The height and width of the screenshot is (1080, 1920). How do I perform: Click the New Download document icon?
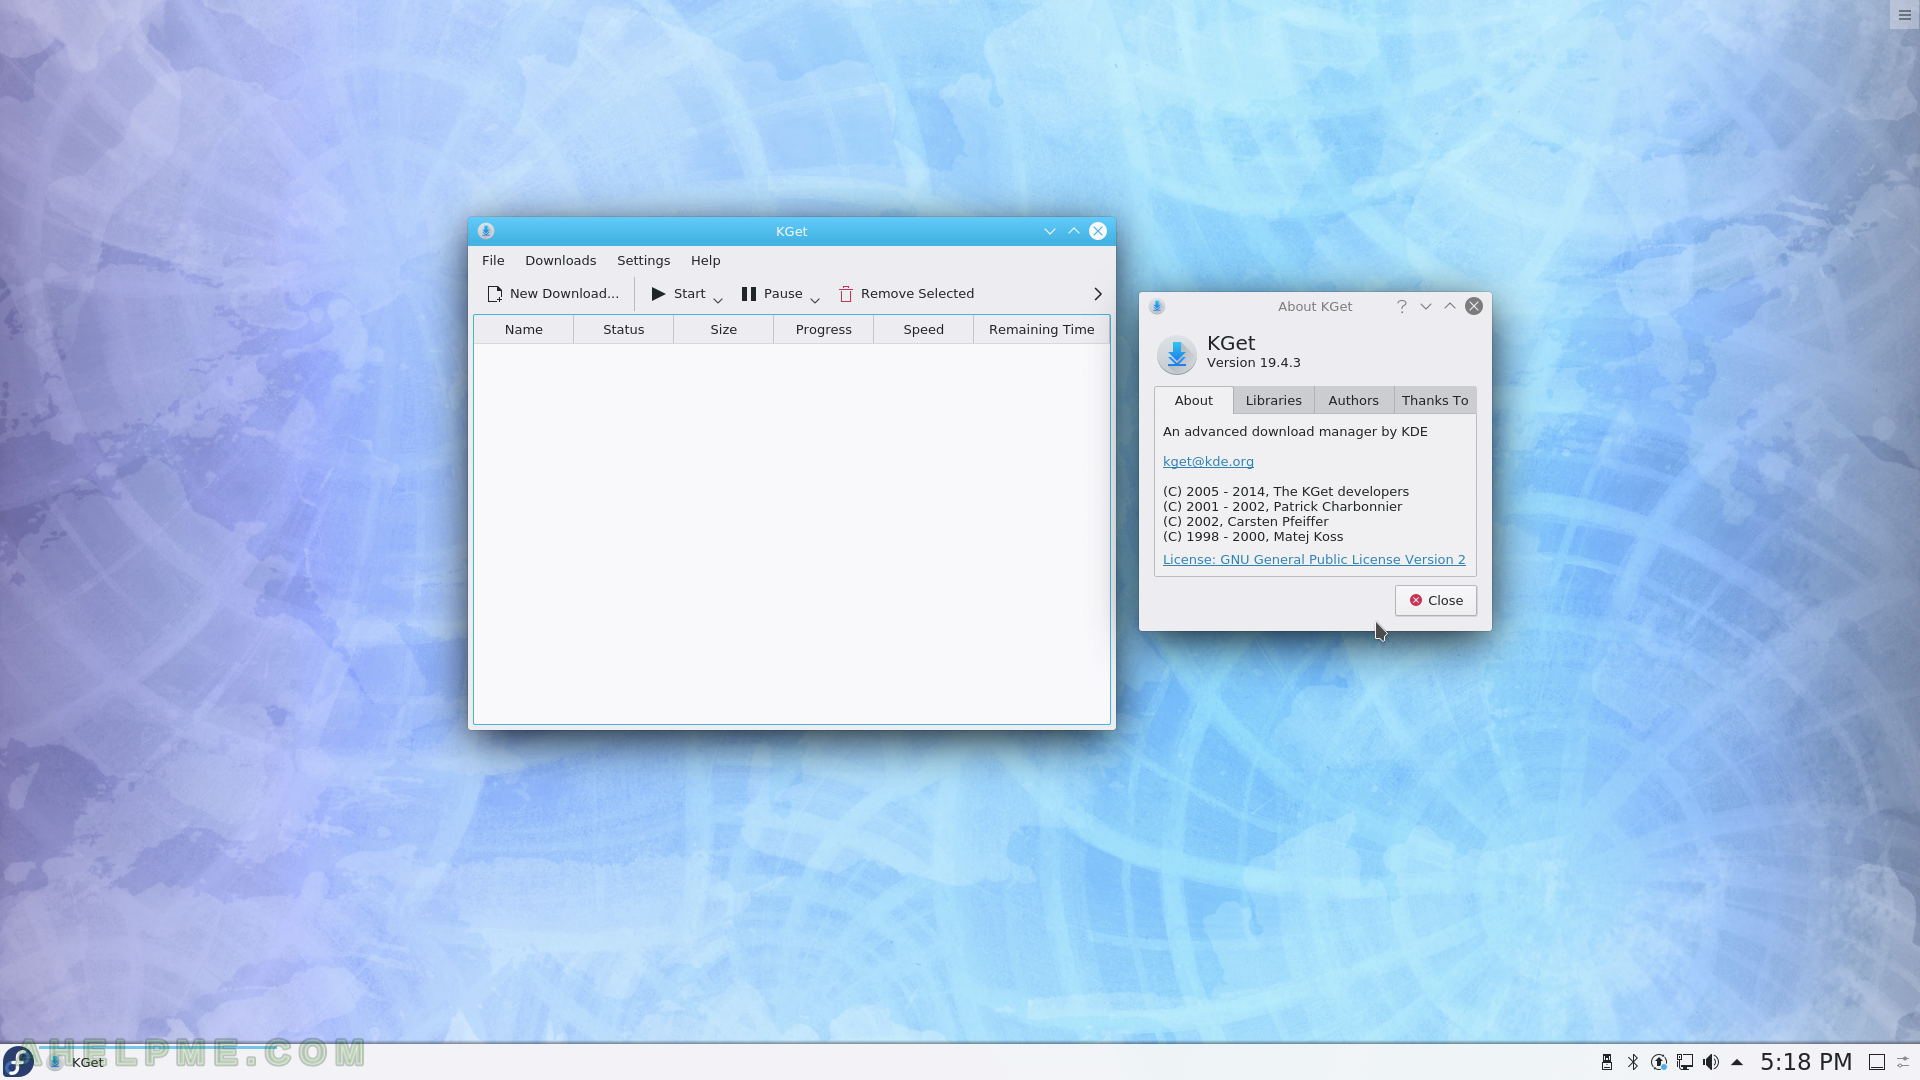[x=494, y=294]
